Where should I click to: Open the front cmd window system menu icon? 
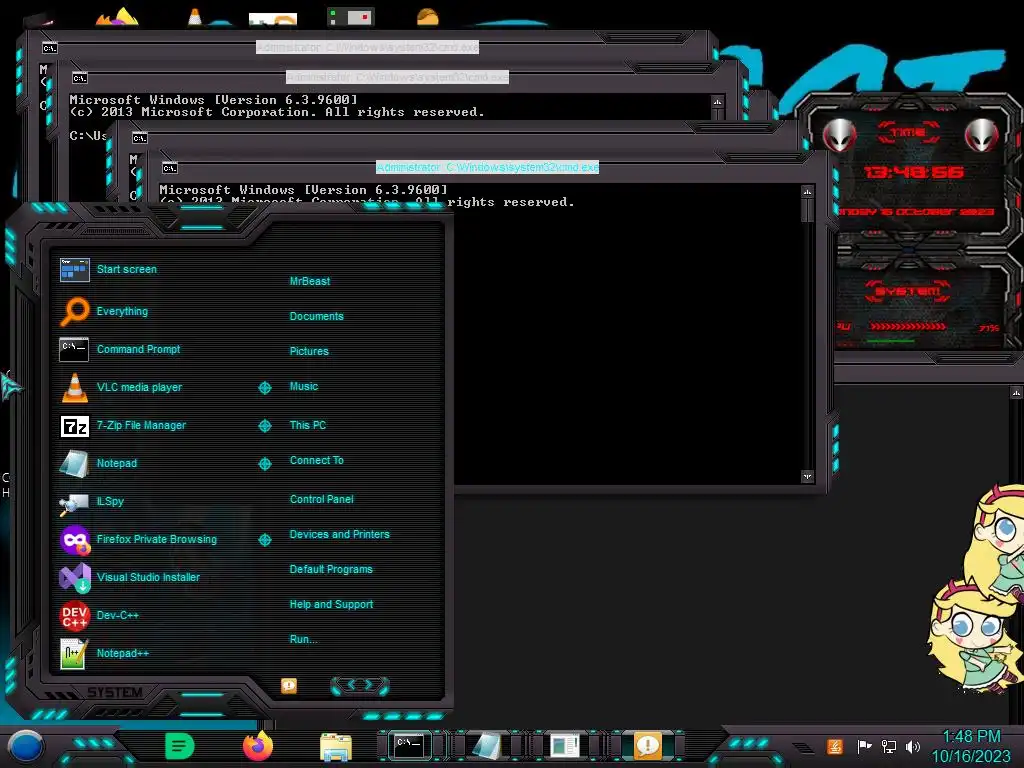pos(170,168)
